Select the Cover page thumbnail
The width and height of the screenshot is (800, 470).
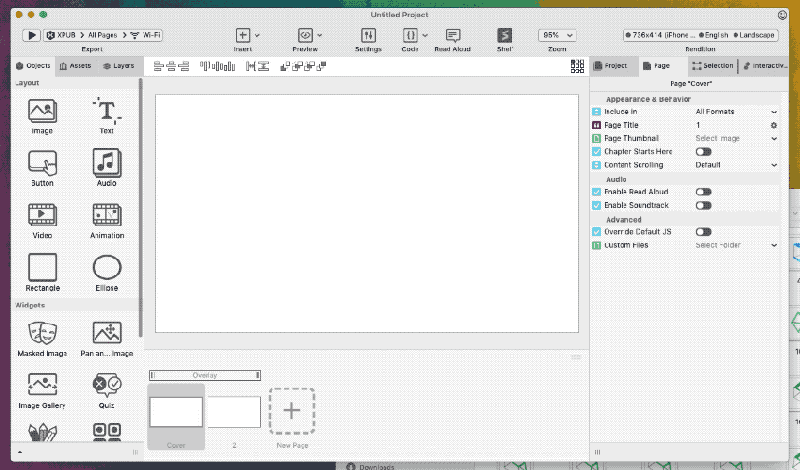coord(176,412)
